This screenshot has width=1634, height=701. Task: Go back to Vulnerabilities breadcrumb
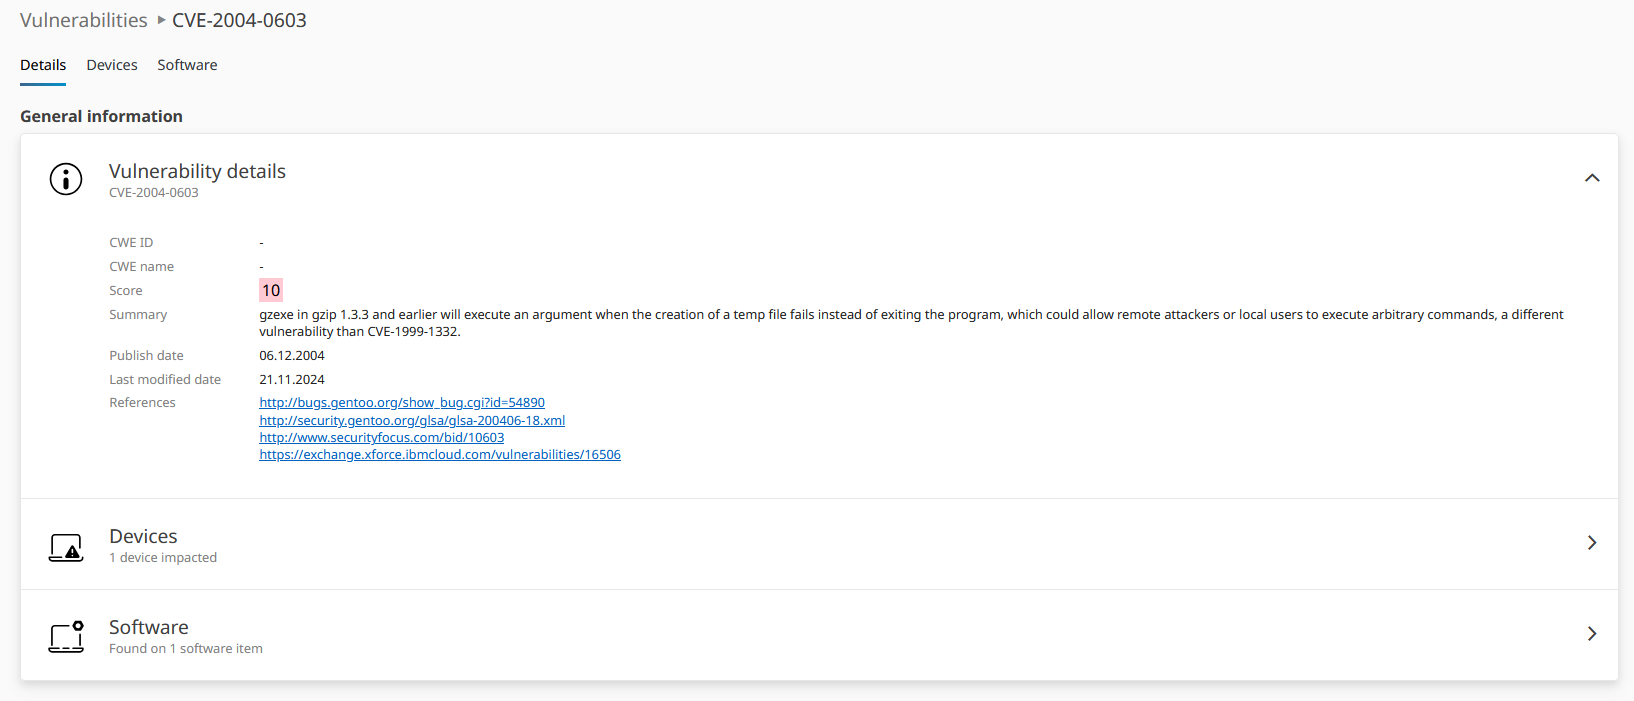tap(83, 20)
